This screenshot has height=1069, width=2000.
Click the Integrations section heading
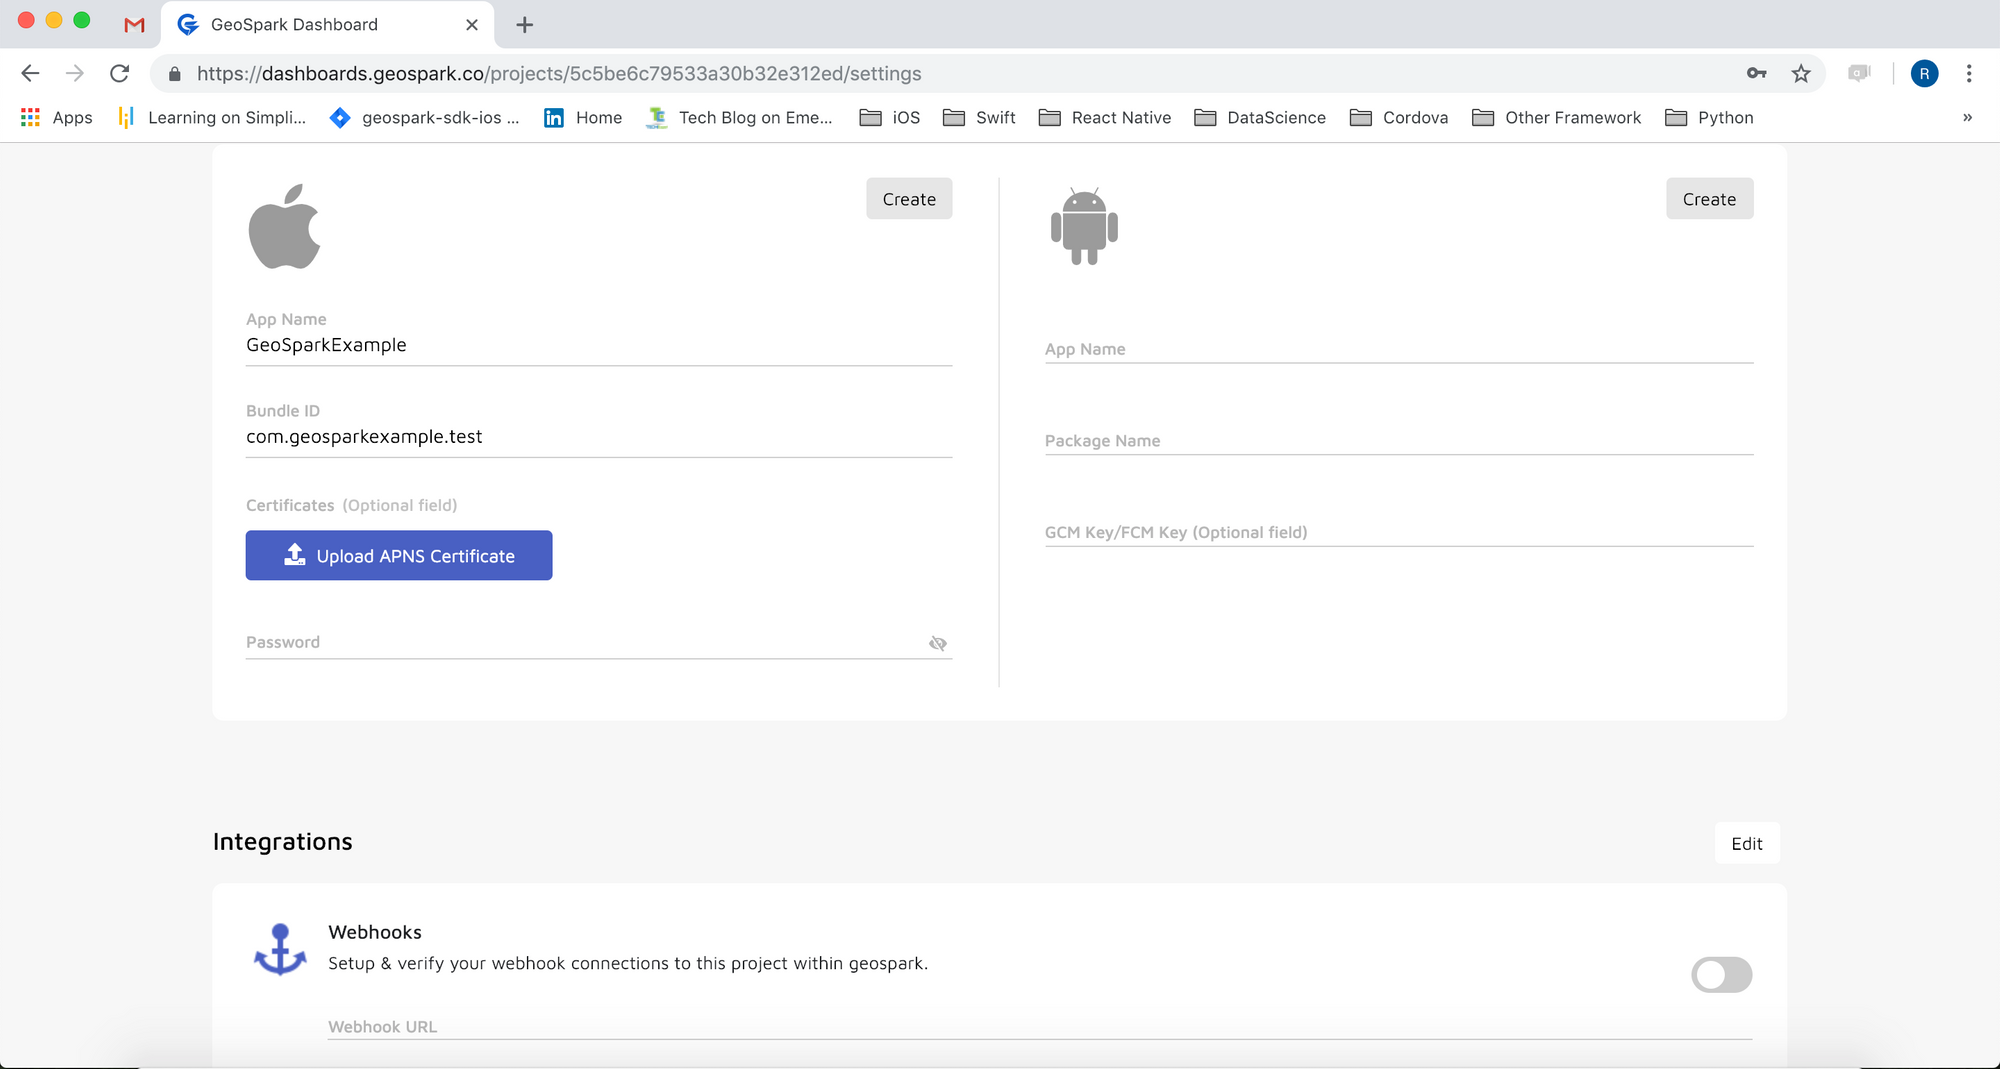[283, 842]
